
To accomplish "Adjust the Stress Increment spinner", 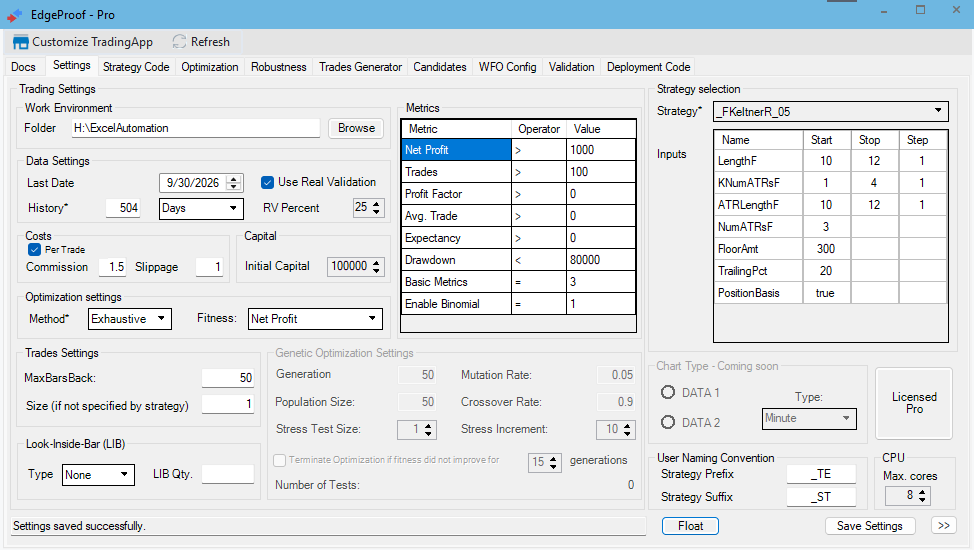I will pos(627,429).
